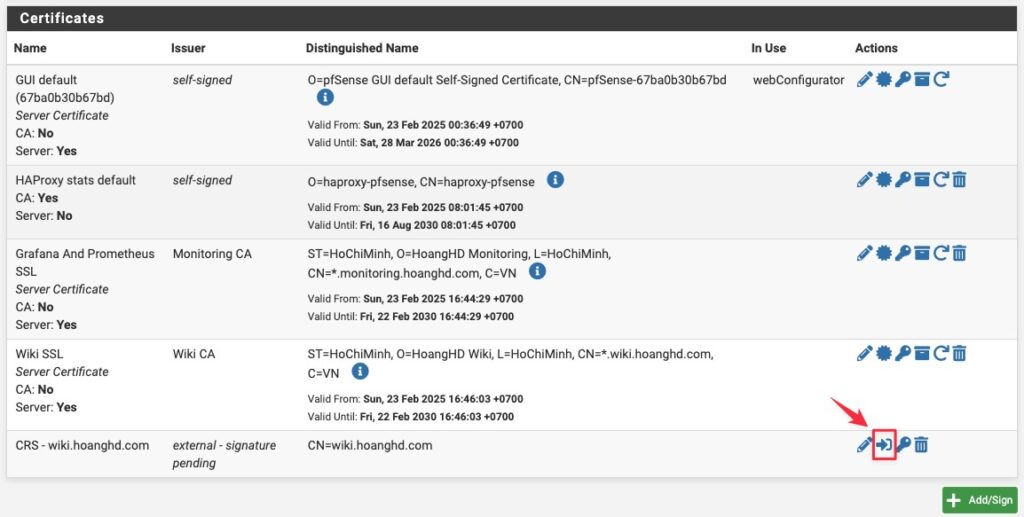Delete the Wiki SSL certificate
Screen dimensions: 1024x517
point(959,354)
